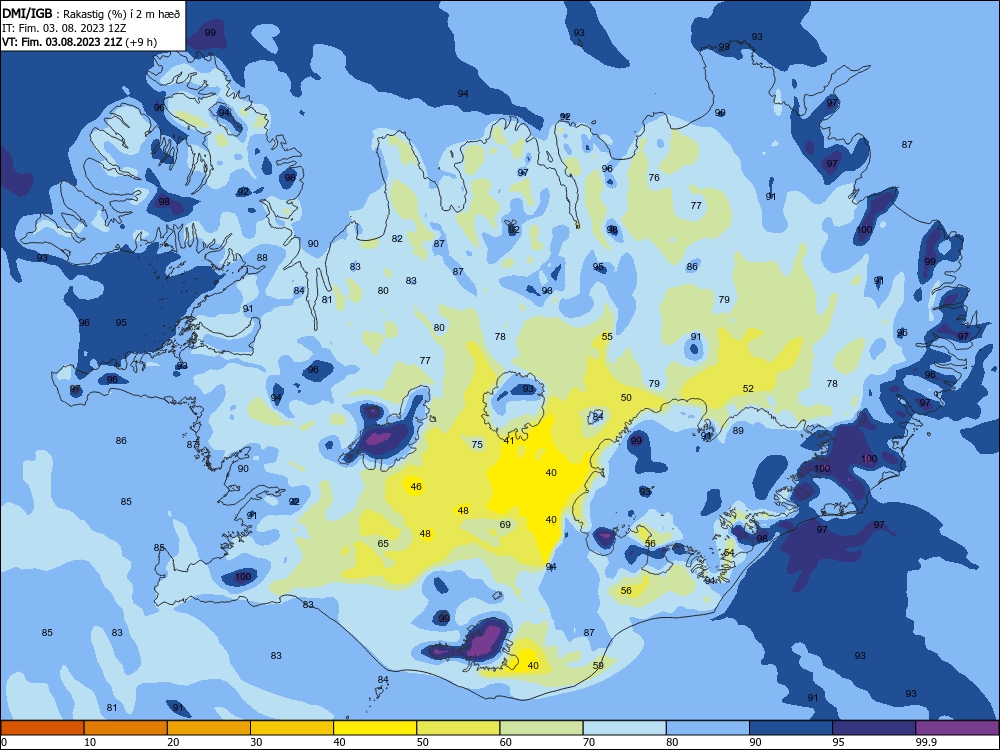The image size is (1000, 750).
Task: Click the humidity value 55 on the map
Action: pyautogui.click(x=607, y=337)
